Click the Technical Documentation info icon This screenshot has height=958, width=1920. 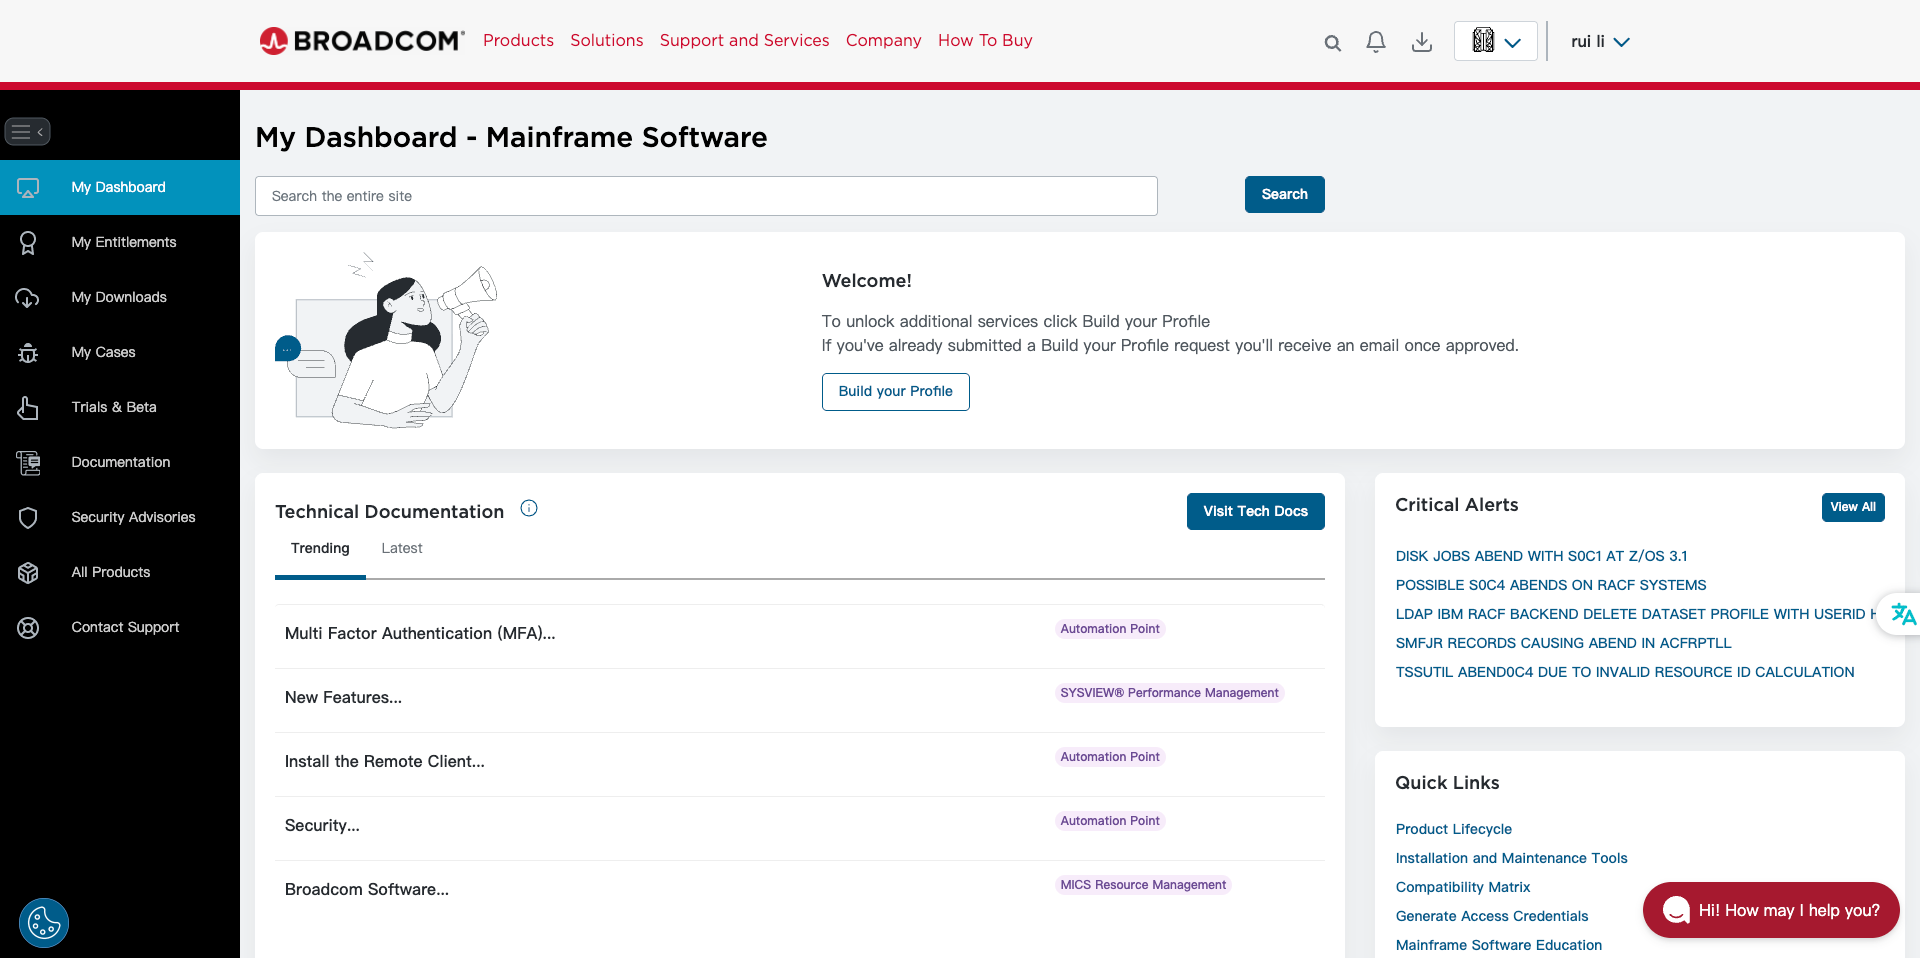coord(529,509)
